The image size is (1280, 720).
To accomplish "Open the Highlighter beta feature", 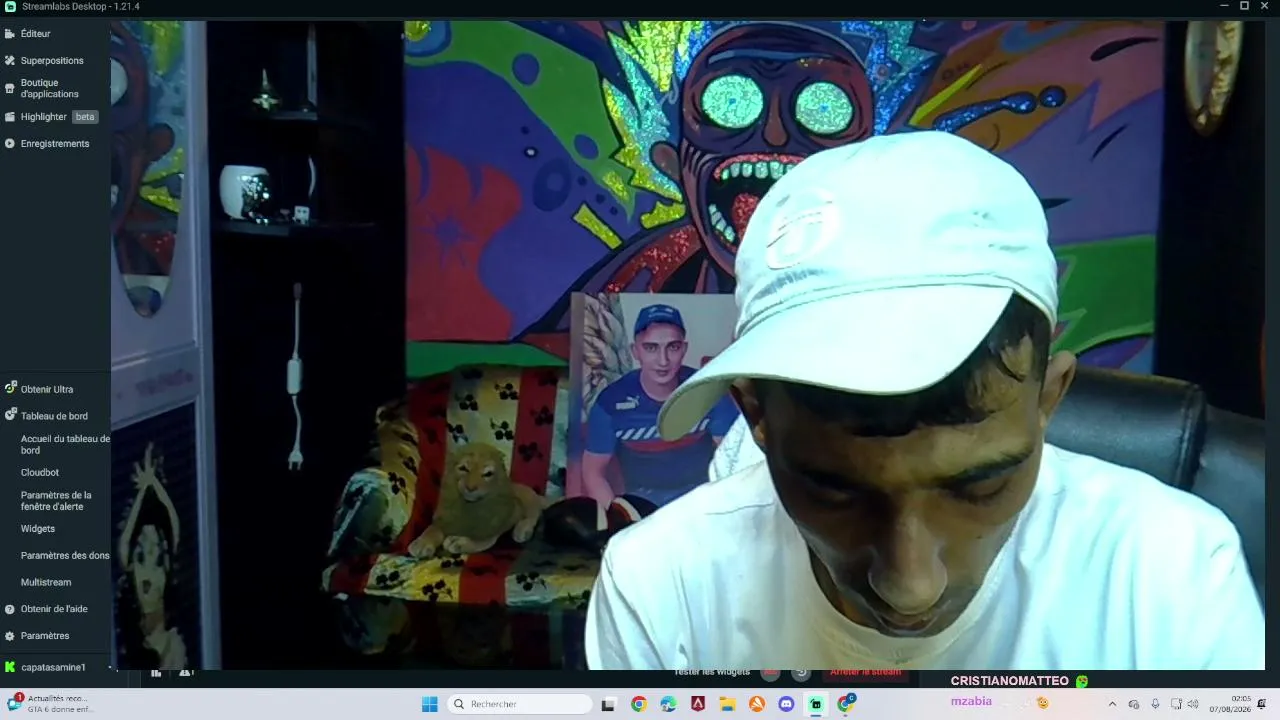I will pos(59,117).
